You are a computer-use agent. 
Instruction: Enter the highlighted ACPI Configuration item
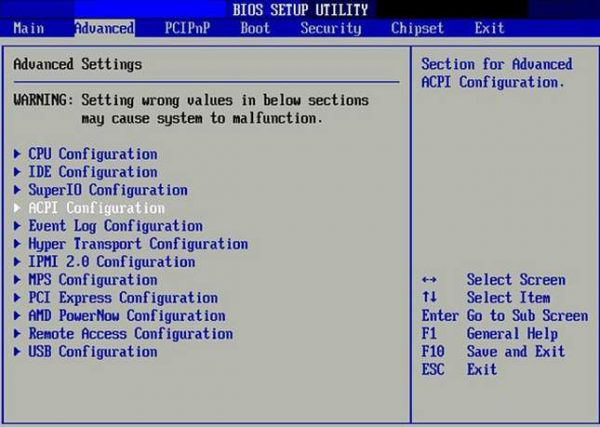point(96,208)
